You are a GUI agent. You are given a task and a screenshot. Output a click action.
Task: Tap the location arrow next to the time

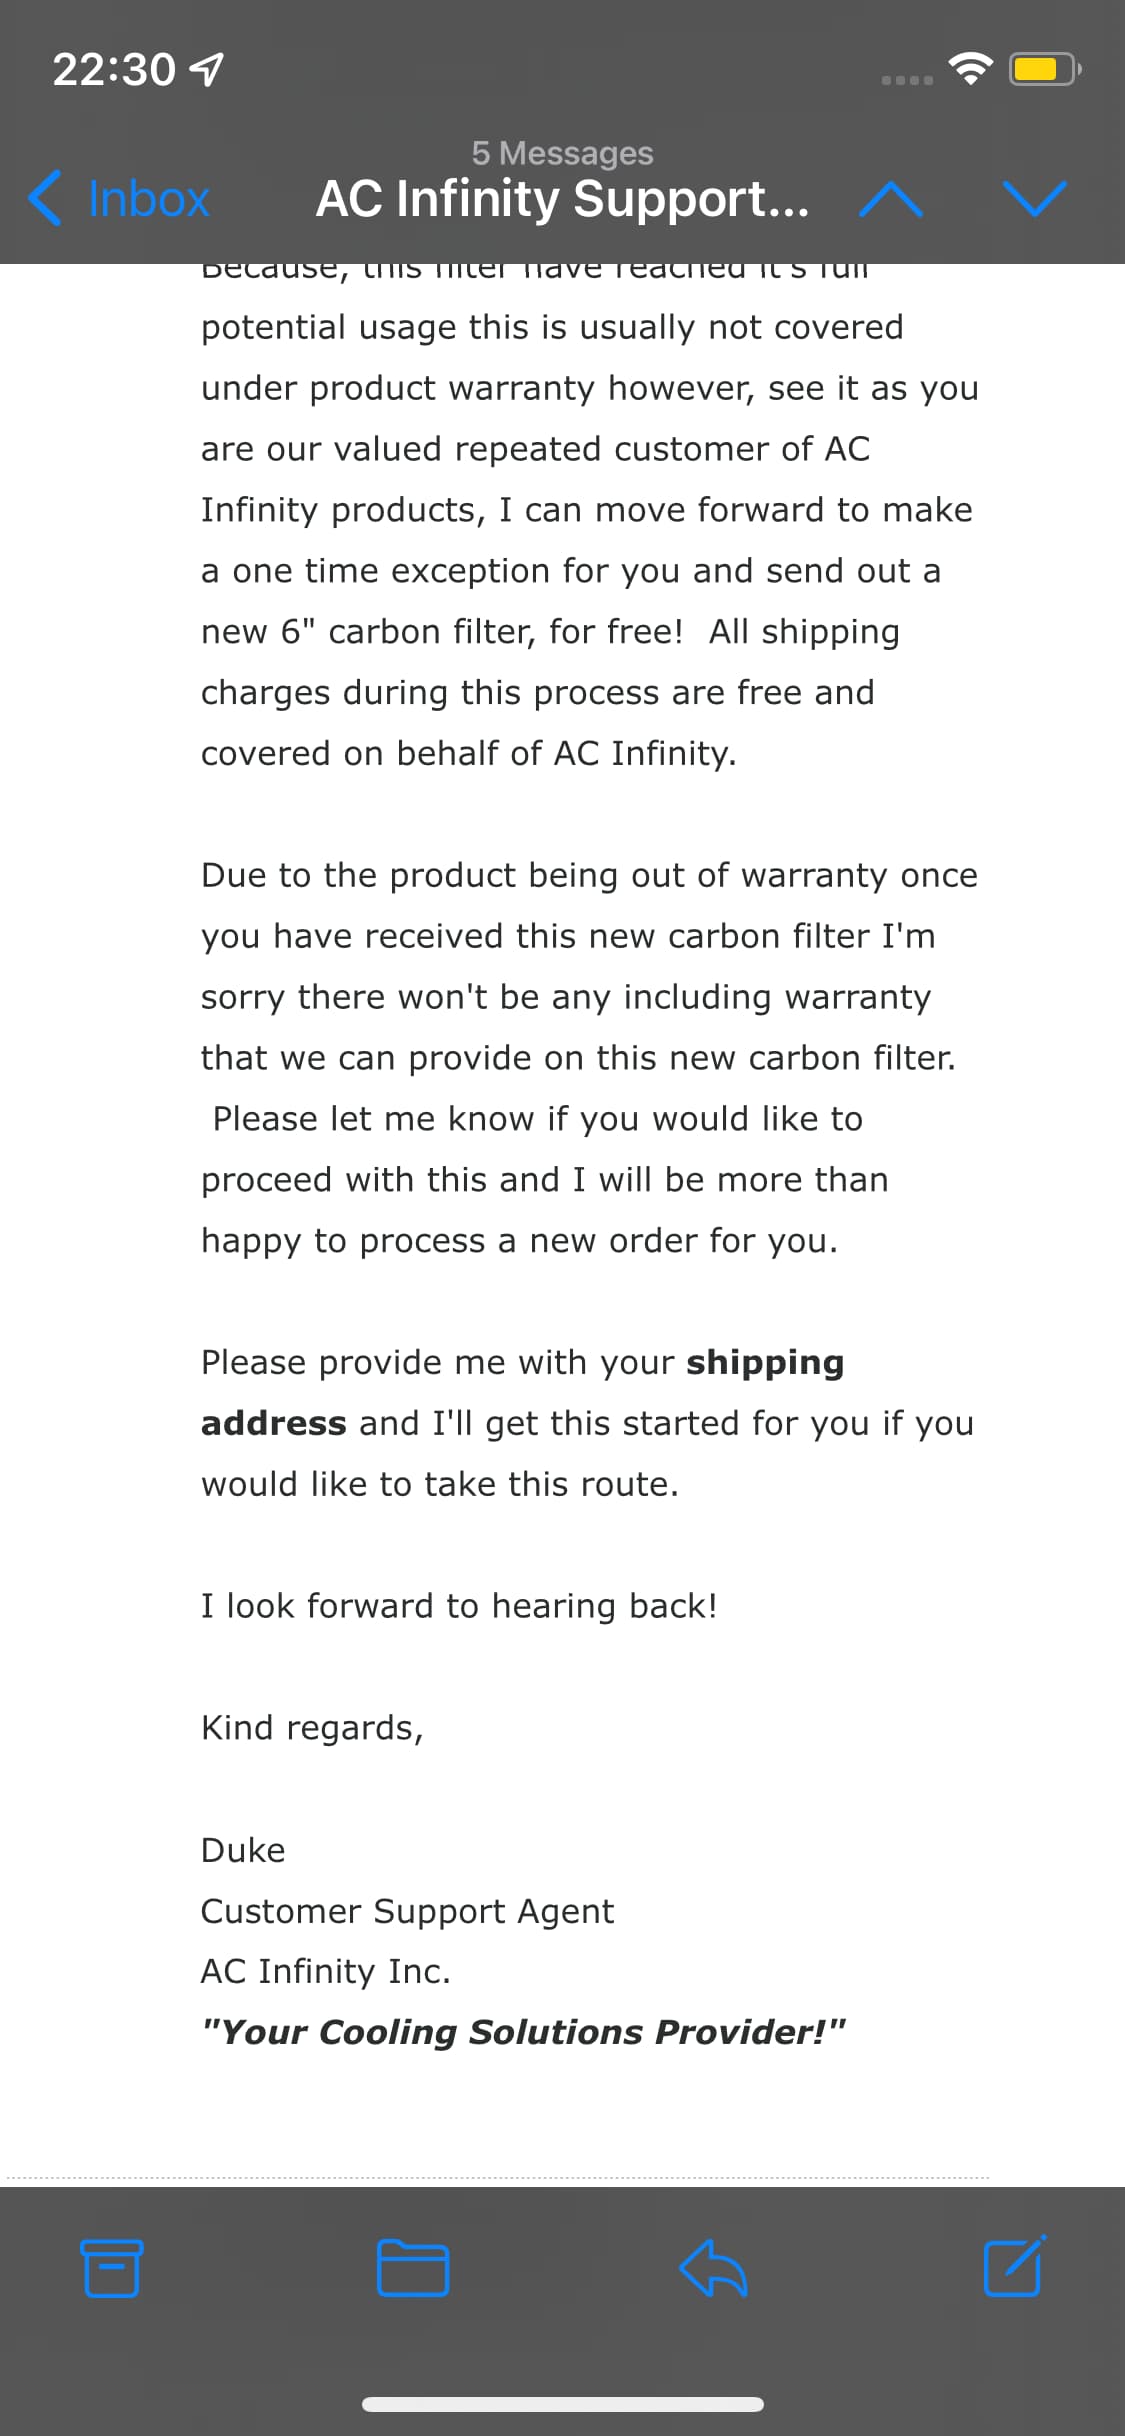(208, 69)
